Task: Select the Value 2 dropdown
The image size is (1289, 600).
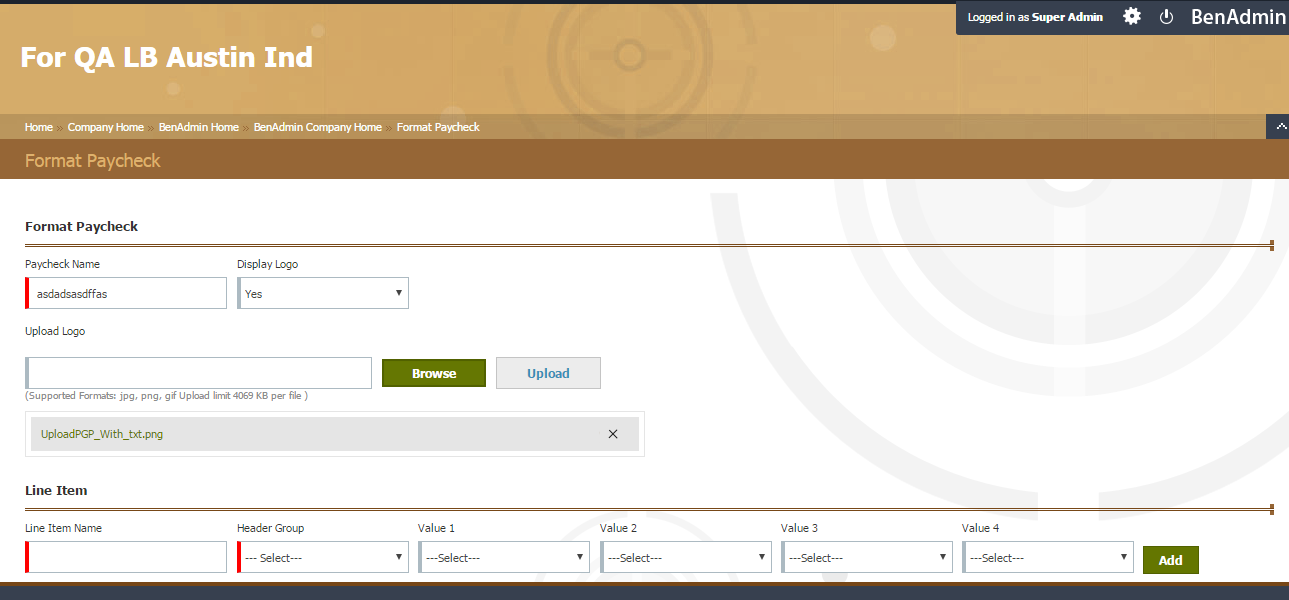Action: pos(686,557)
